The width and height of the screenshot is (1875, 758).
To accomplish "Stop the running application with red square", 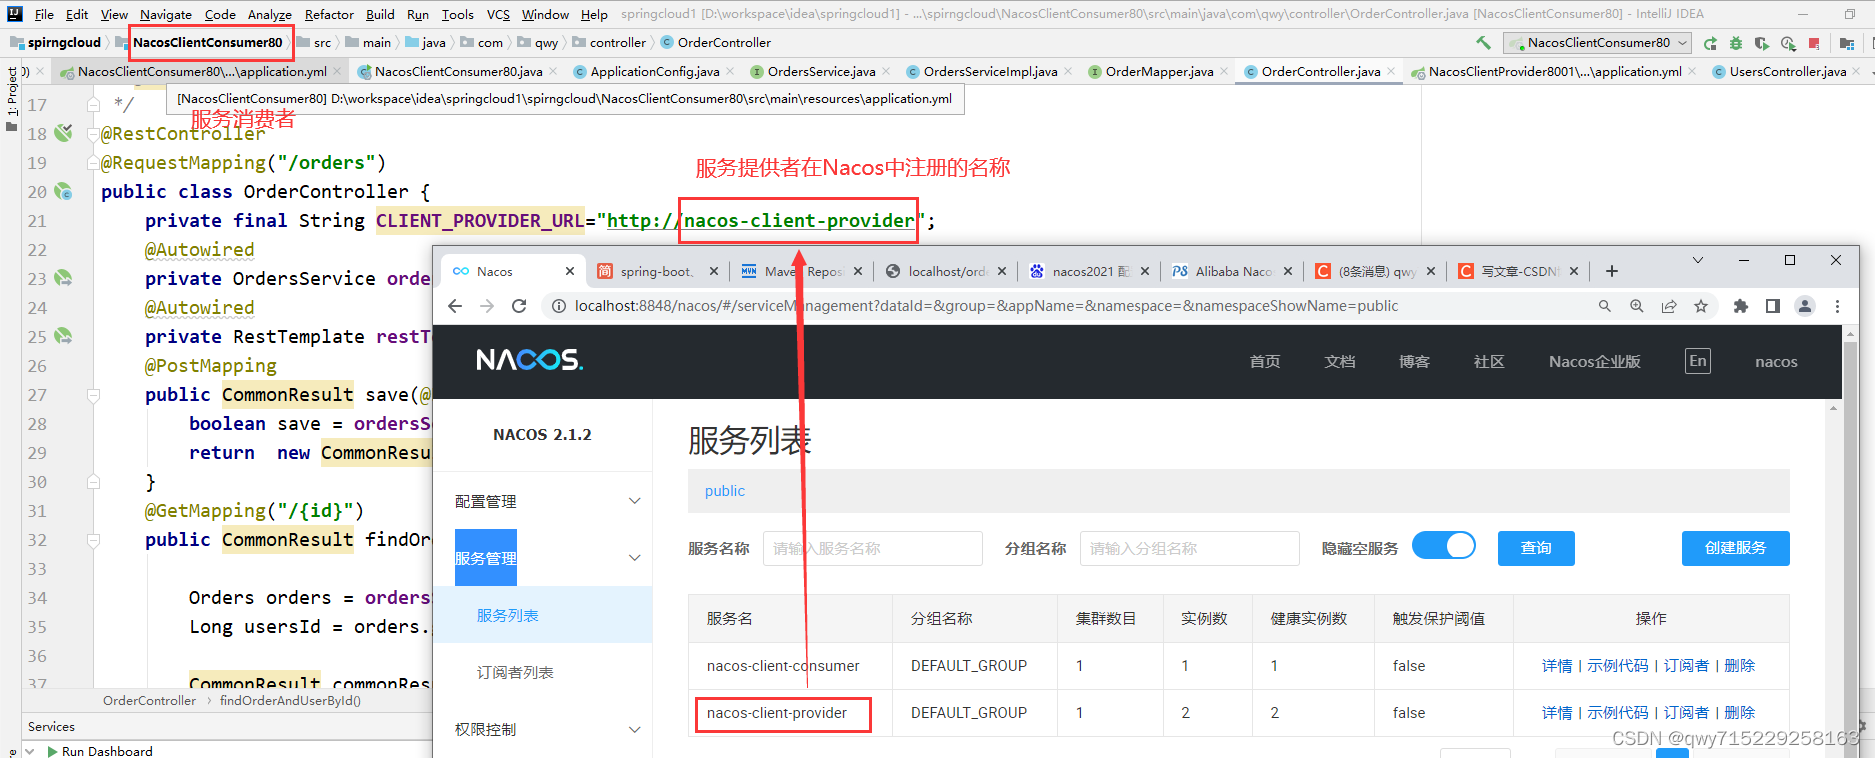I will point(1814,43).
